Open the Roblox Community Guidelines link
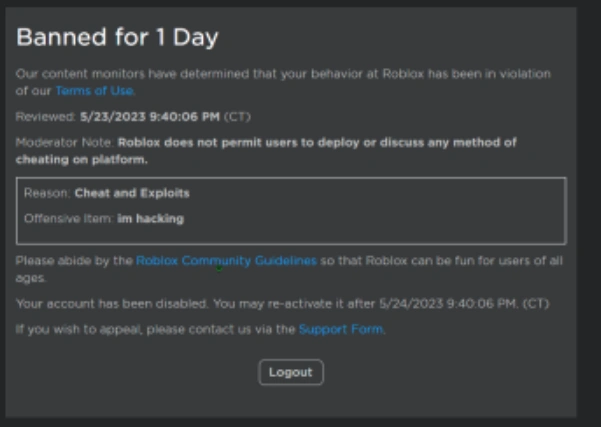Viewport: 601px width, 427px height. click(x=226, y=261)
